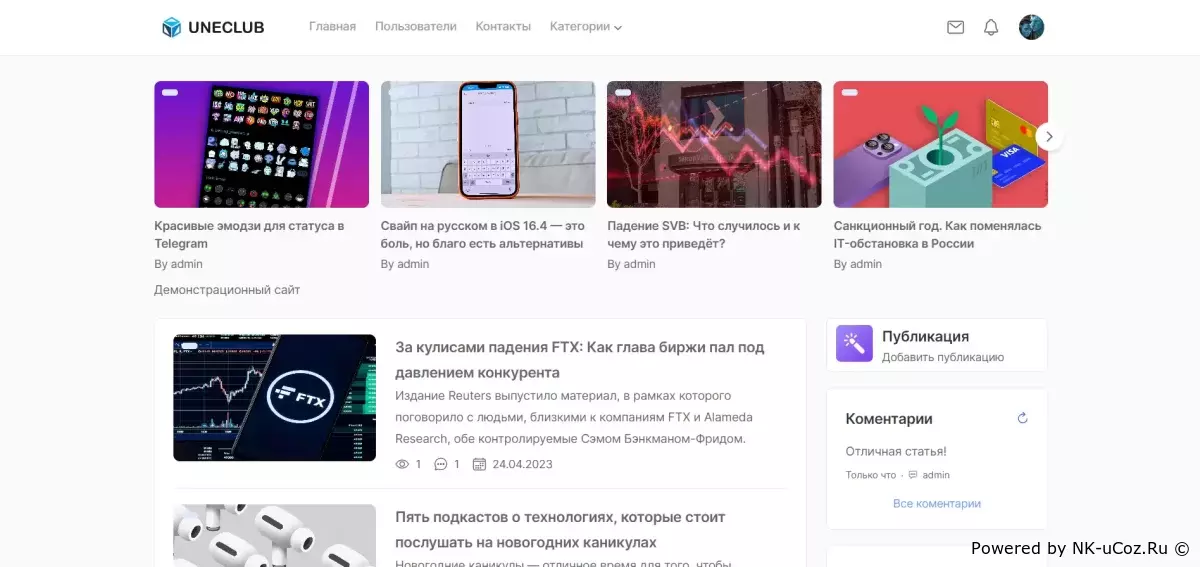Open the Пользователи menu item
Image resolution: width=1200 pixels, height=567 pixels.
416,27
